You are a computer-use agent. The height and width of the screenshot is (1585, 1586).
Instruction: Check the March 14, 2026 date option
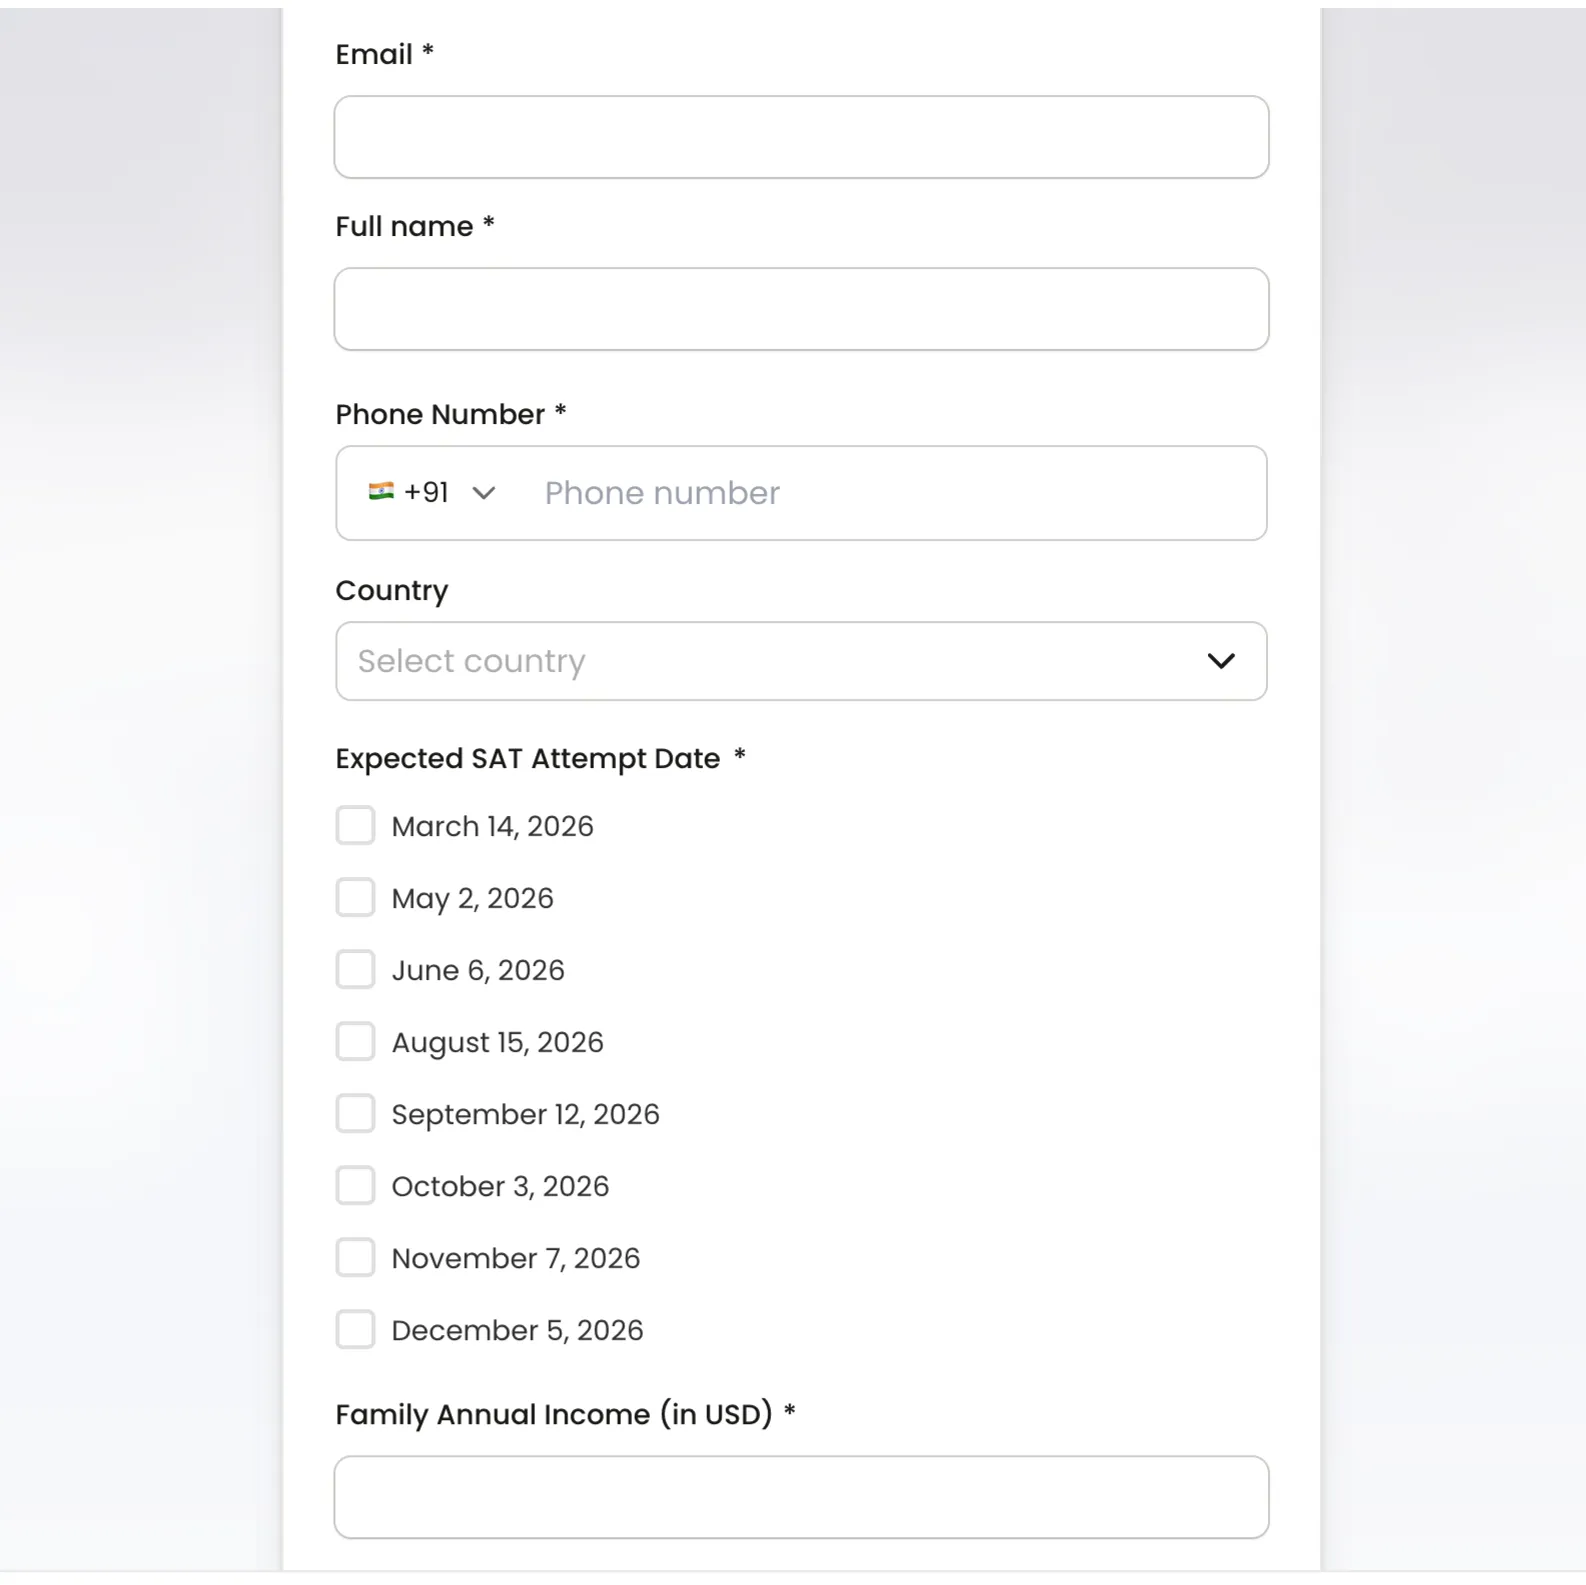[x=355, y=825]
